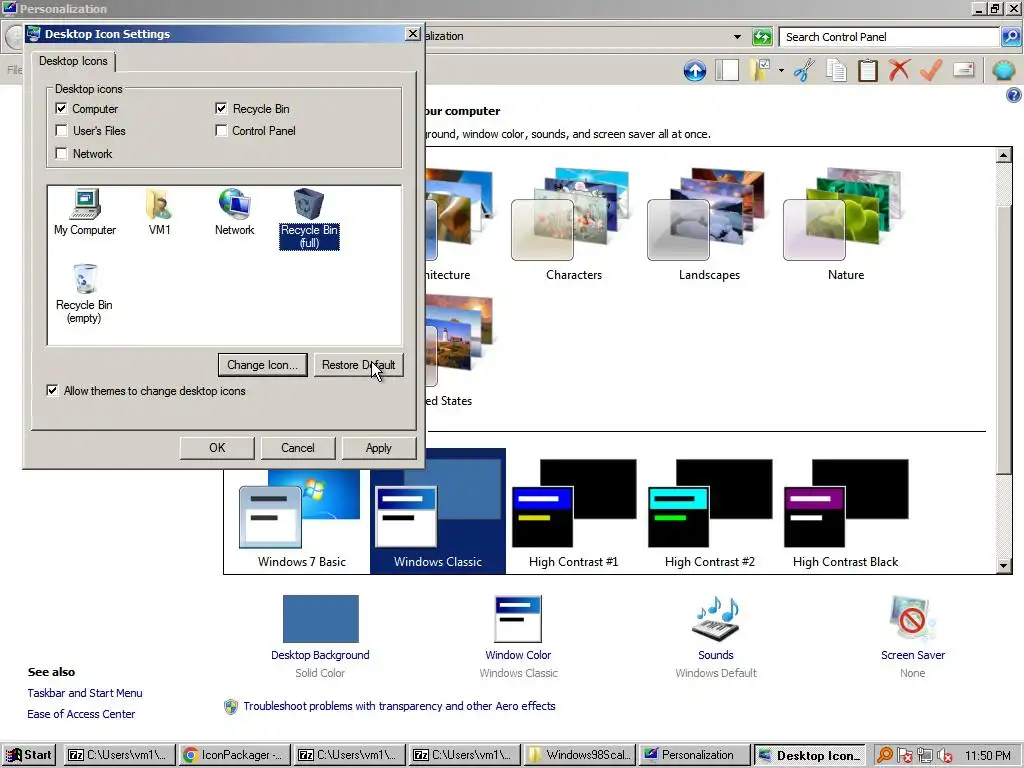The image size is (1024, 768).
Task: Click the Apply button
Action: tap(379, 448)
